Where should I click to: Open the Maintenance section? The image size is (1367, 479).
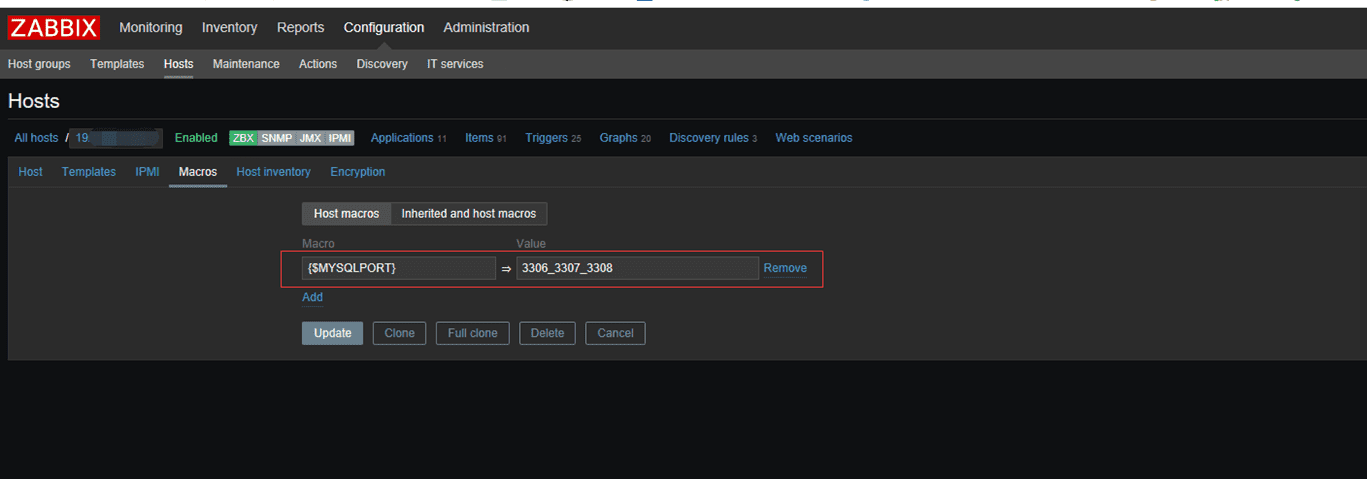(246, 64)
